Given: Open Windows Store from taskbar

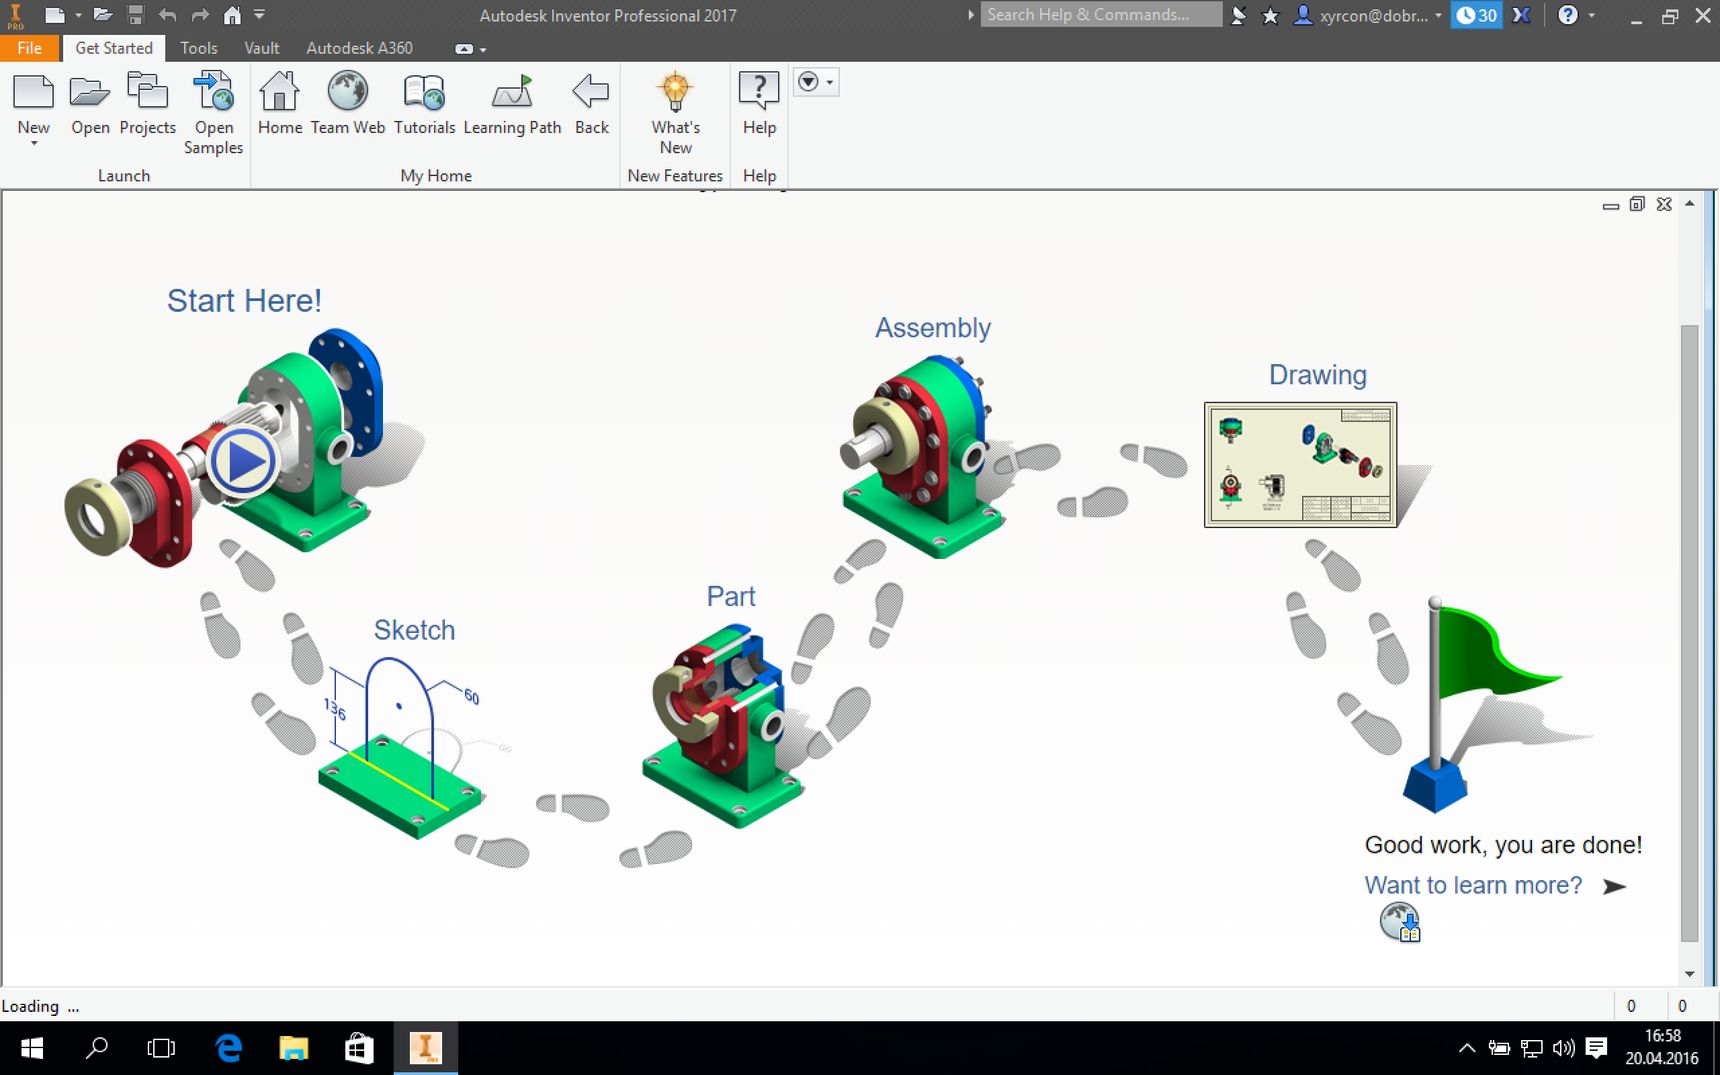Looking at the screenshot, I should 359,1048.
